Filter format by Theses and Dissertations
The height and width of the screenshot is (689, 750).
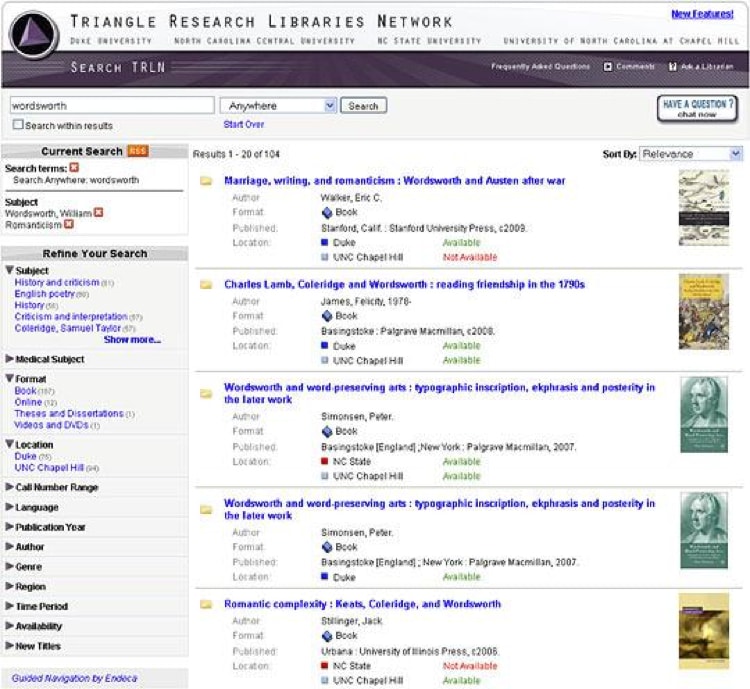[69, 413]
